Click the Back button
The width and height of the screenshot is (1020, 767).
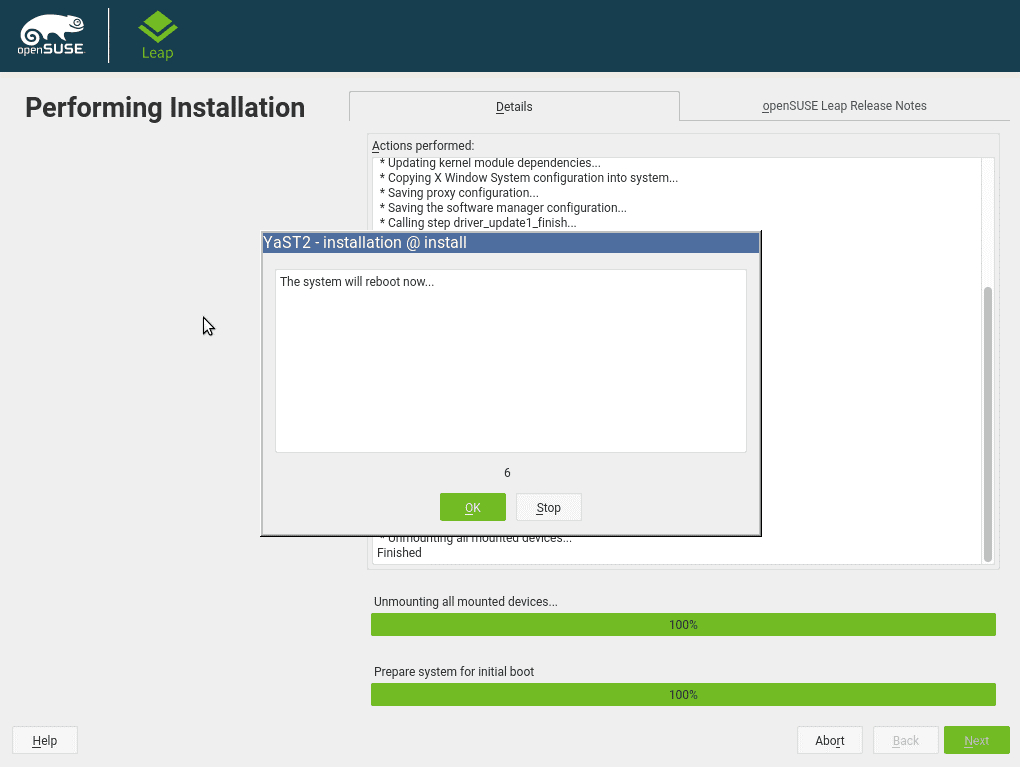906,740
